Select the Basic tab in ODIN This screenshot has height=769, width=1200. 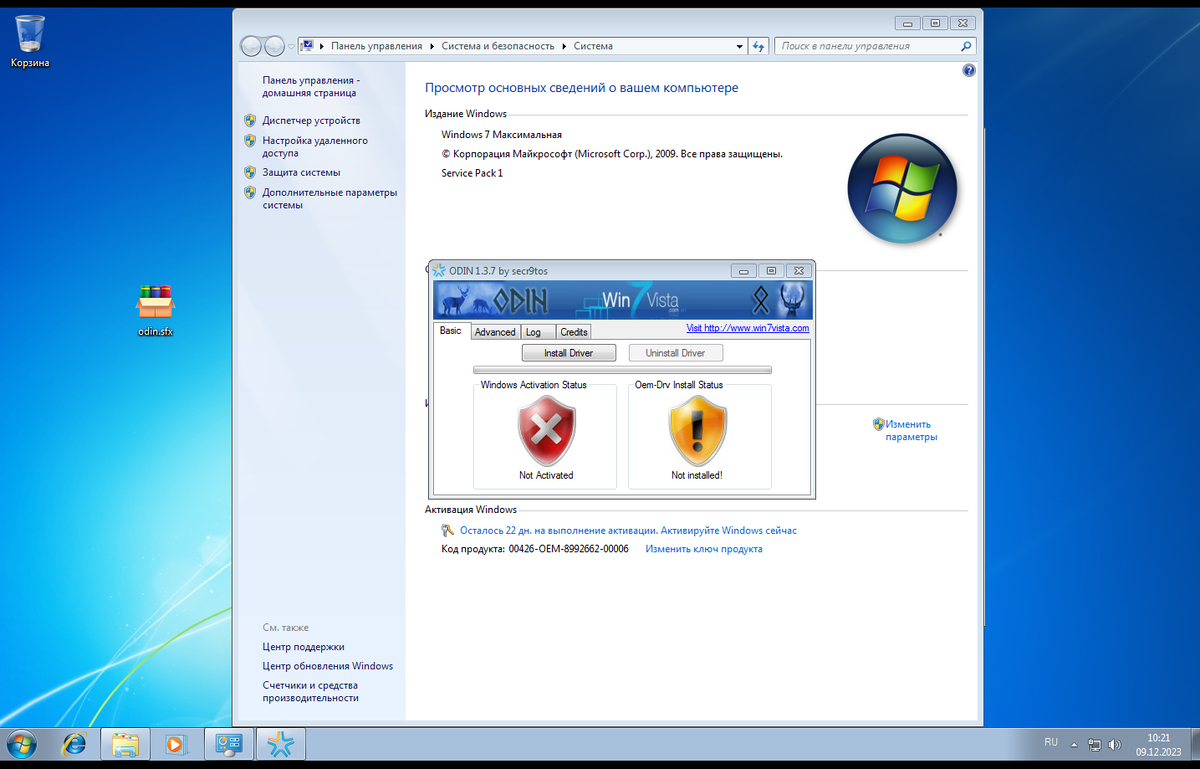pyautogui.click(x=451, y=330)
